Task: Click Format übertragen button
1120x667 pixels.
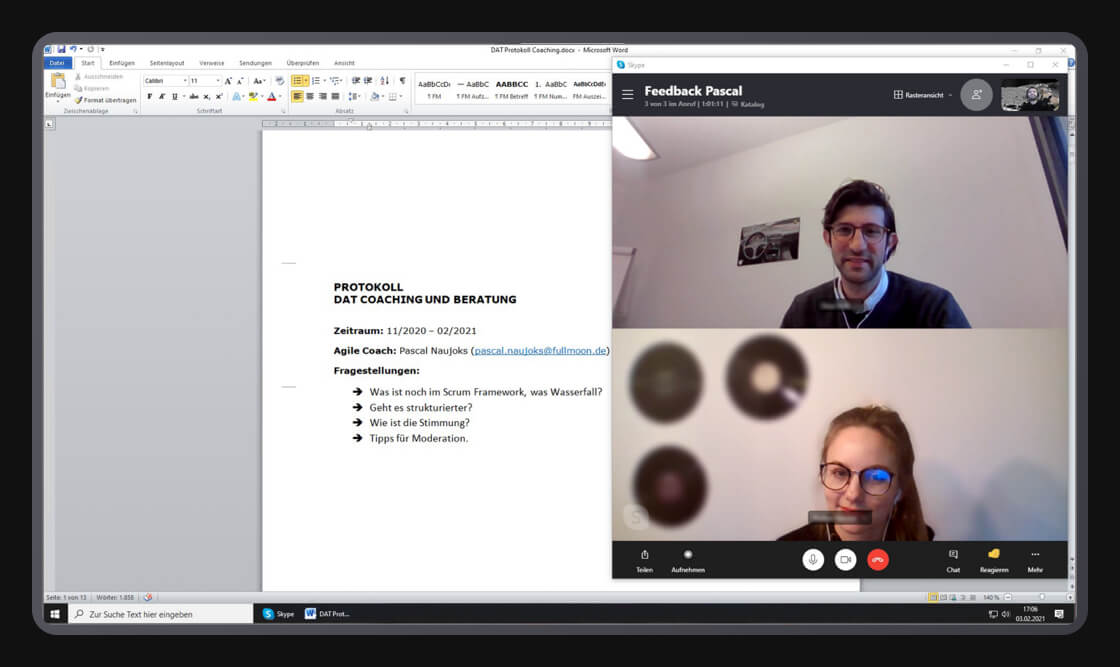Action: point(107,100)
